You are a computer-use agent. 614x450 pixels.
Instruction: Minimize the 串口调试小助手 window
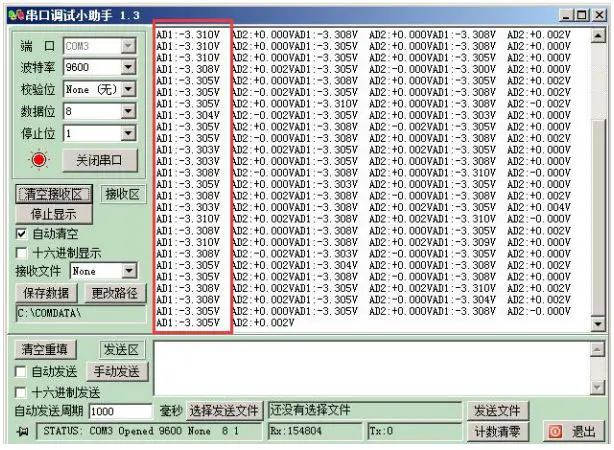(566, 15)
